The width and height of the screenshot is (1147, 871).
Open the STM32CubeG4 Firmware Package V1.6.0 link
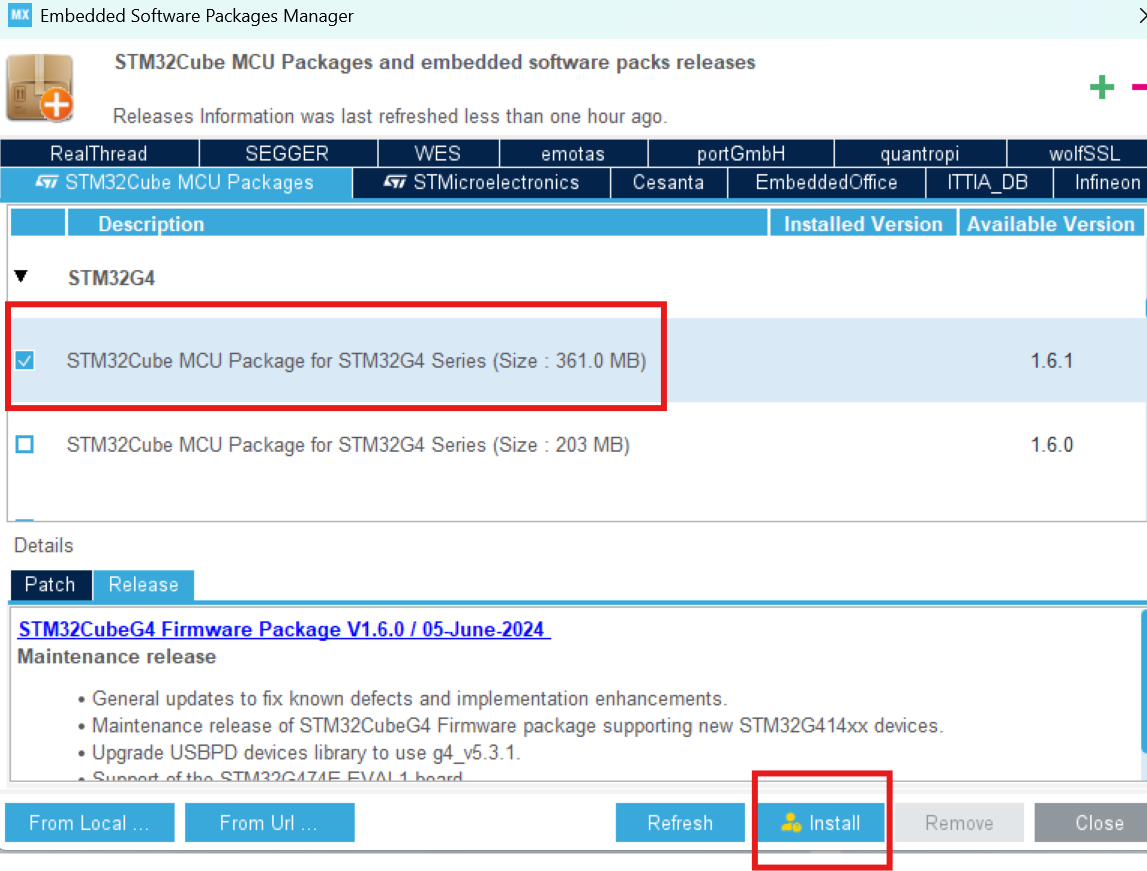point(284,630)
